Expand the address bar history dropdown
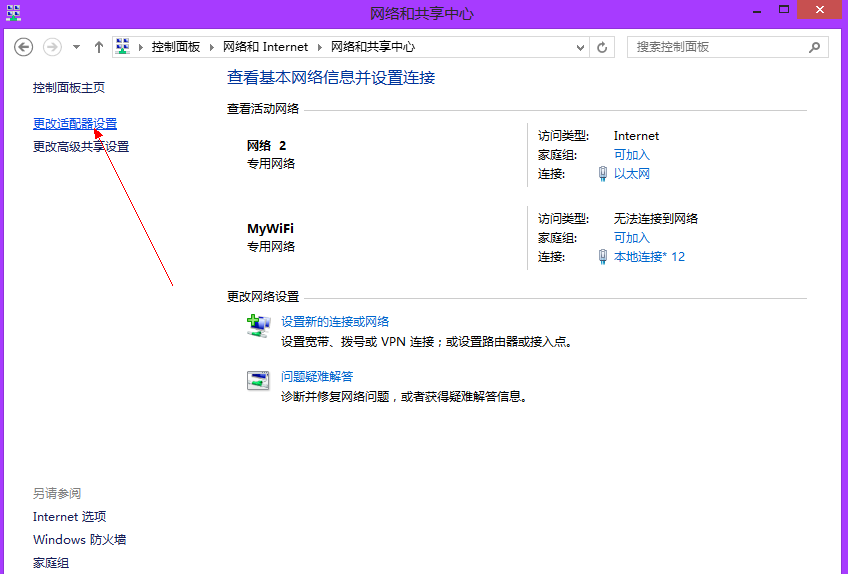 click(x=581, y=47)
